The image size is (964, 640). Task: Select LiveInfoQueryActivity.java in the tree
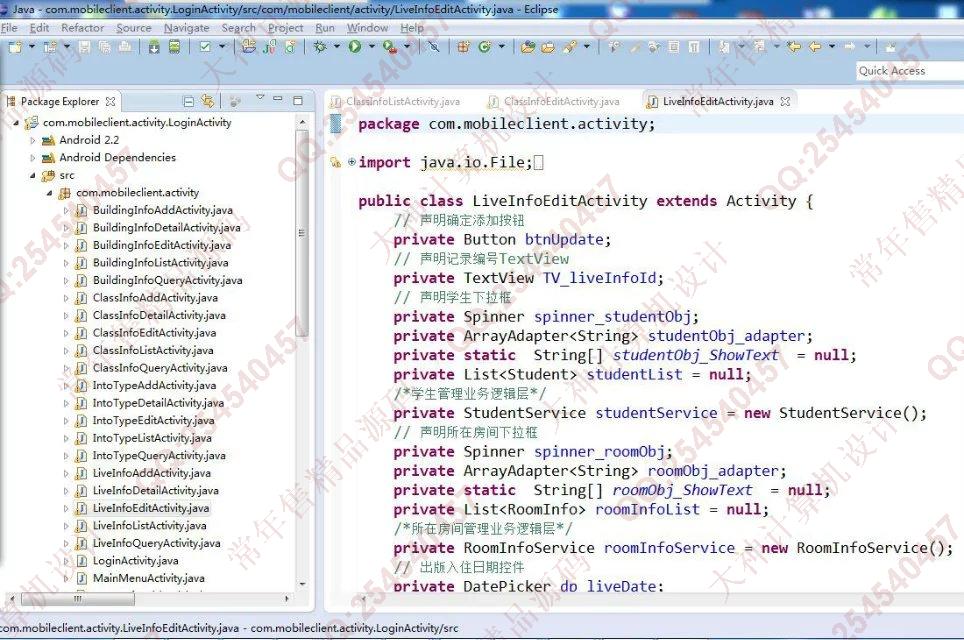click(156, 543)
